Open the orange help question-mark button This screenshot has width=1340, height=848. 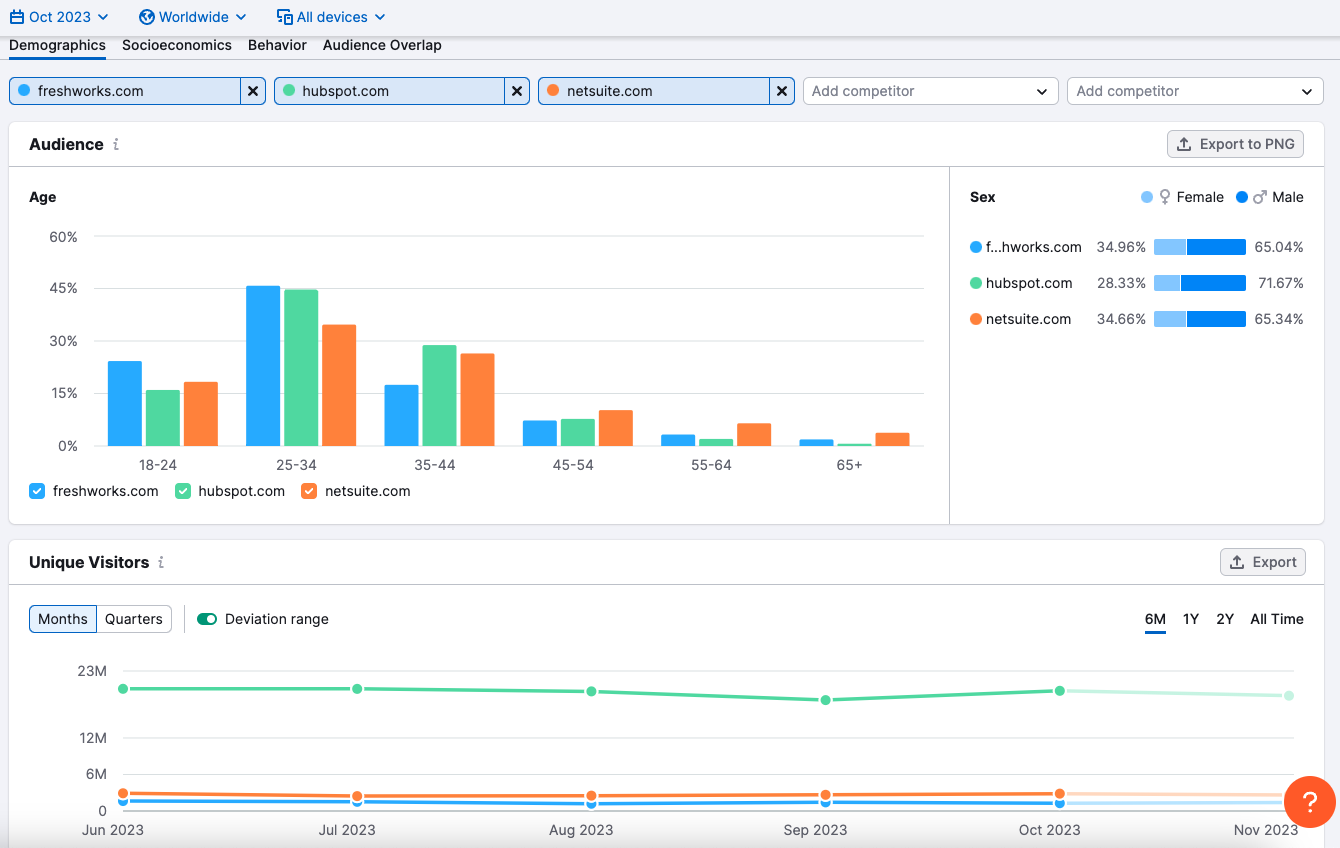point(1310,801)
